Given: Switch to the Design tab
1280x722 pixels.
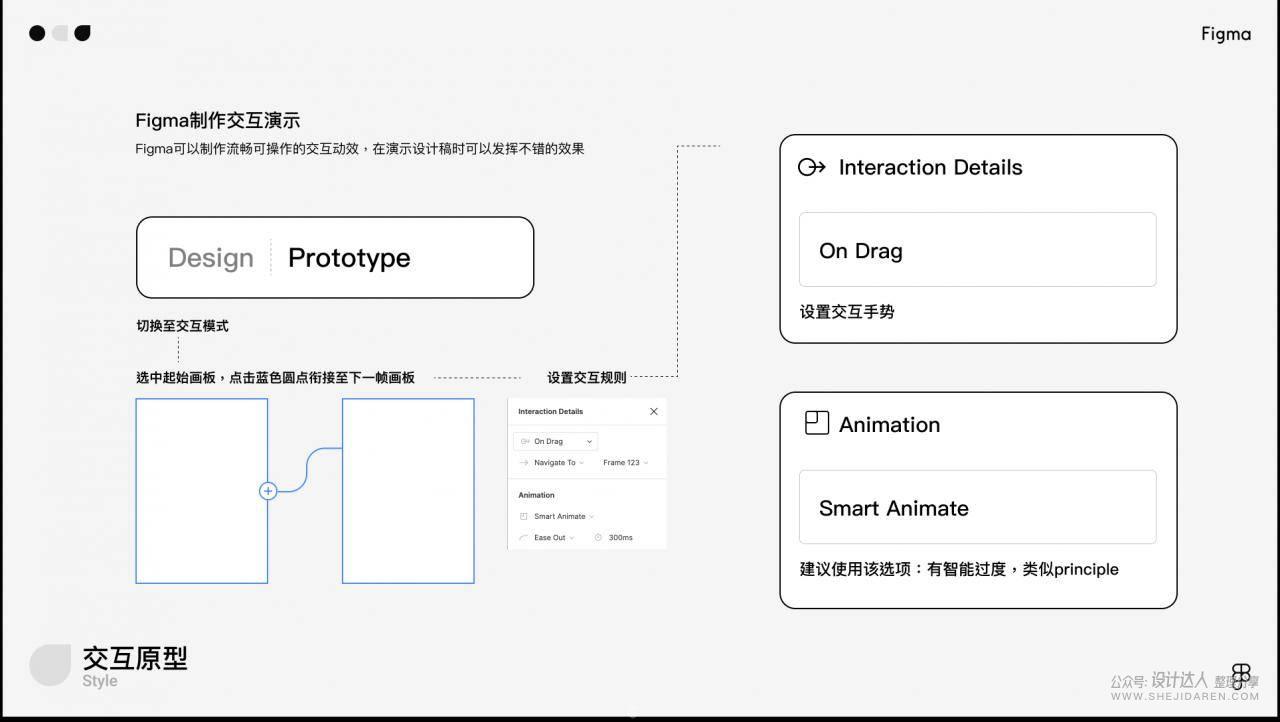Looking at the screenshot, I should click(x=211, y=258).
